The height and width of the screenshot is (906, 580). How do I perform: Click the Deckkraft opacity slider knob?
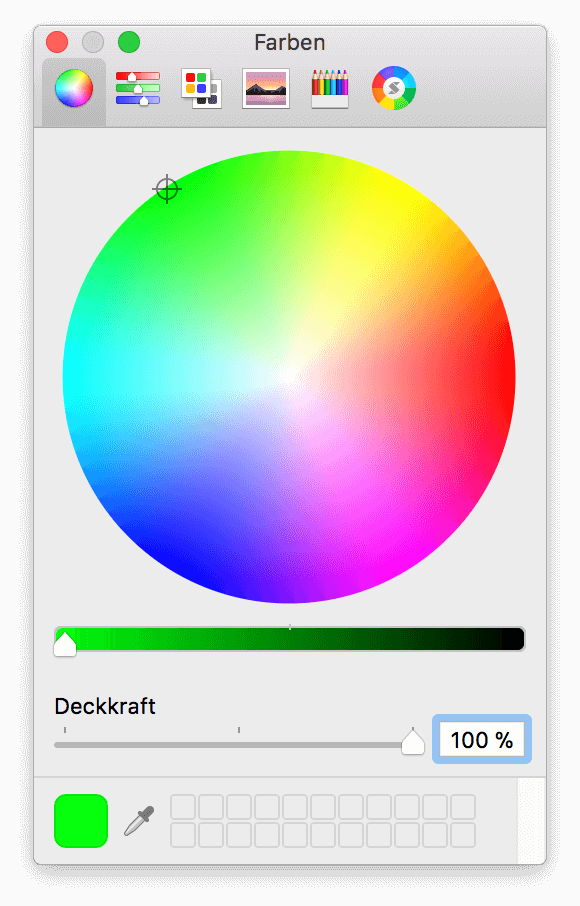[412, 742]
